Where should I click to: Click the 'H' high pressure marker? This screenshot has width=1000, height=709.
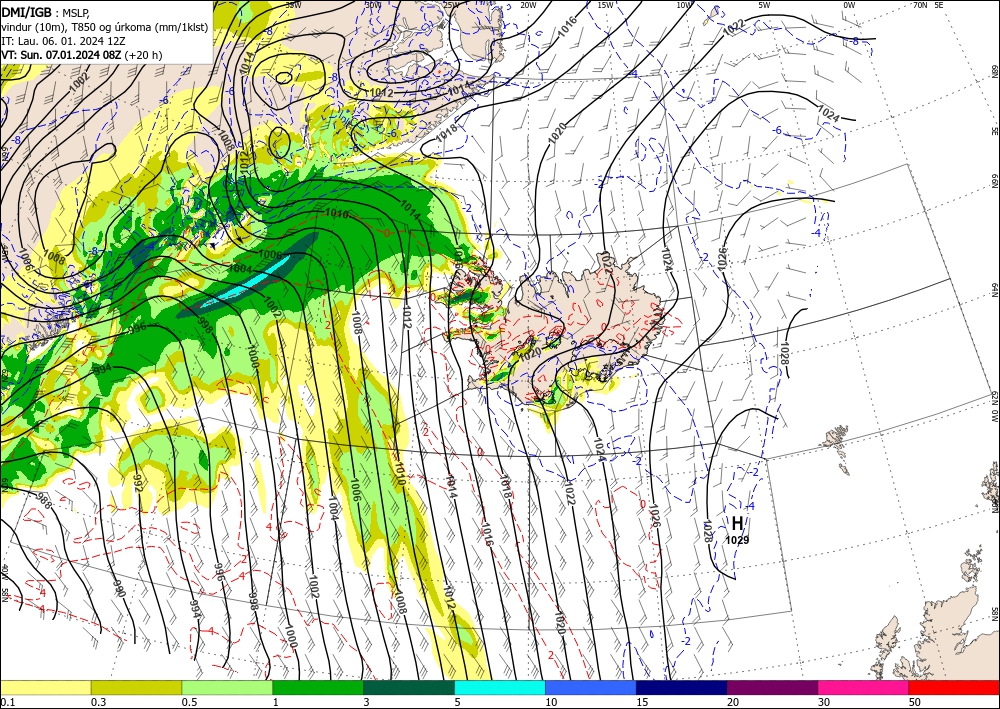coord(737,524)
